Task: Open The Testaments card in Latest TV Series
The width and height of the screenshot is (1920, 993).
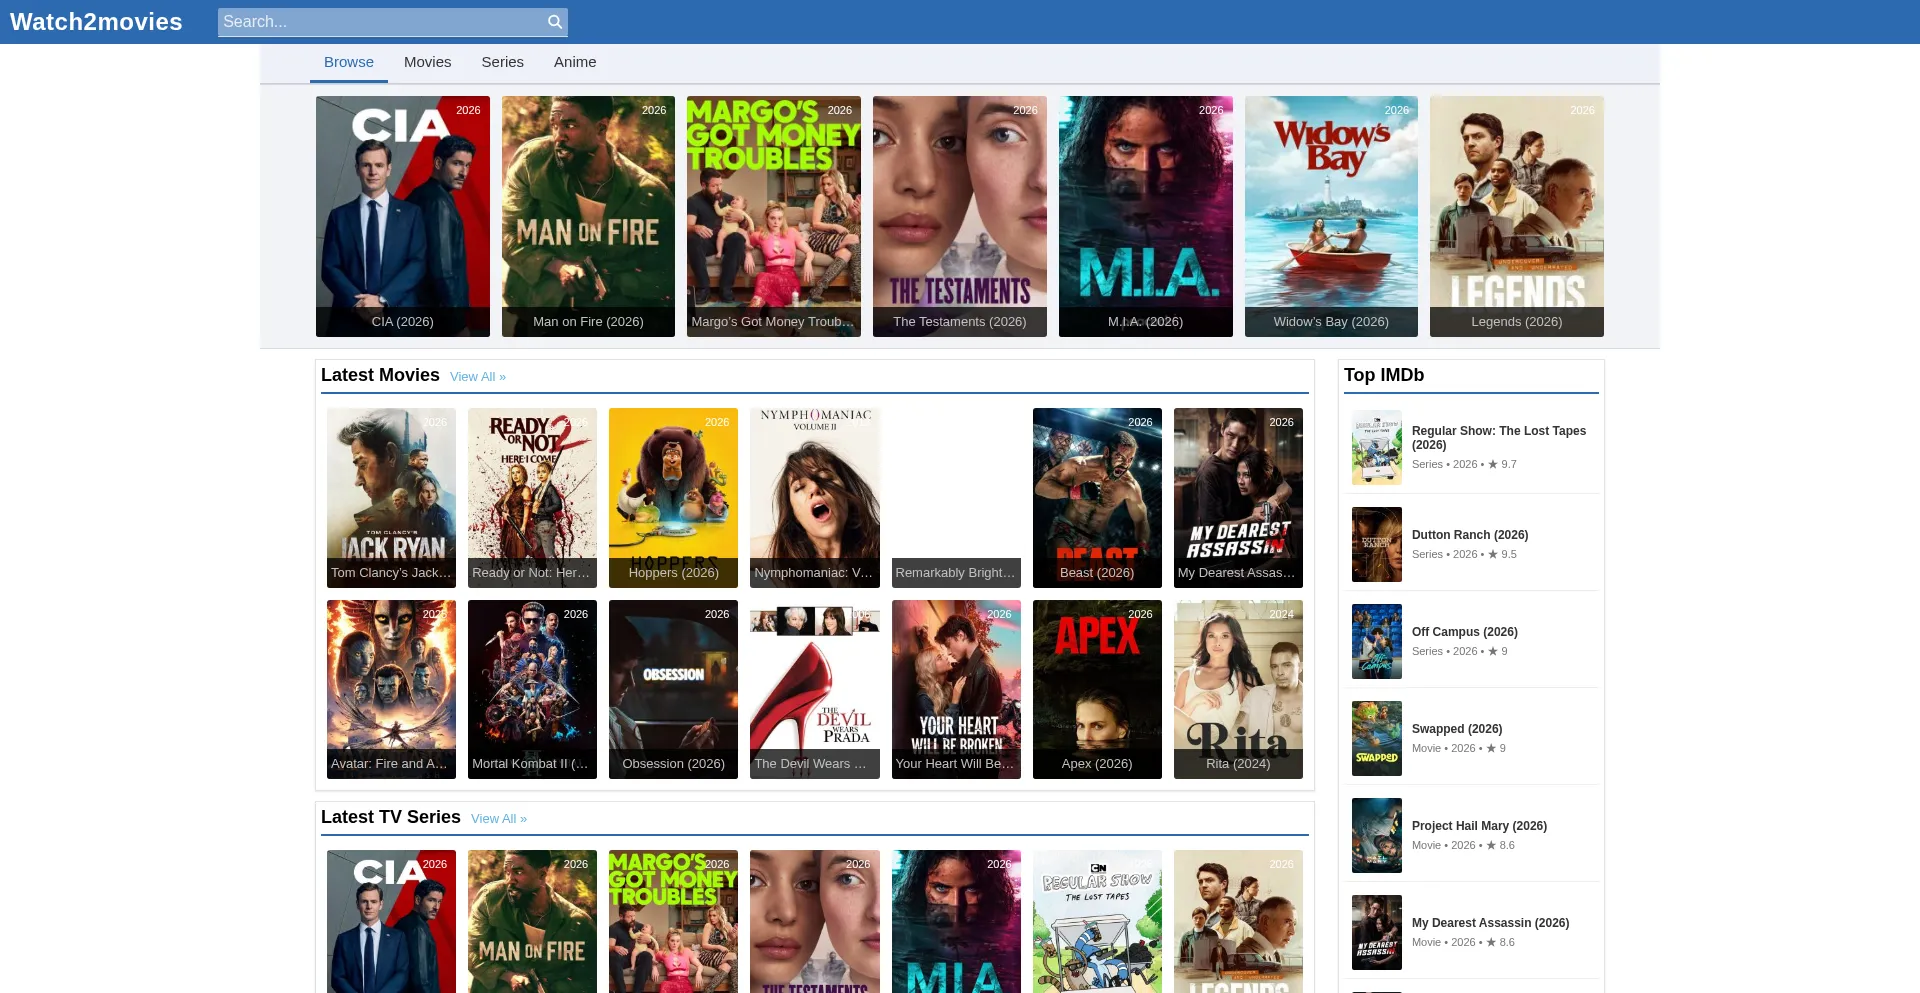Action: 815,921
